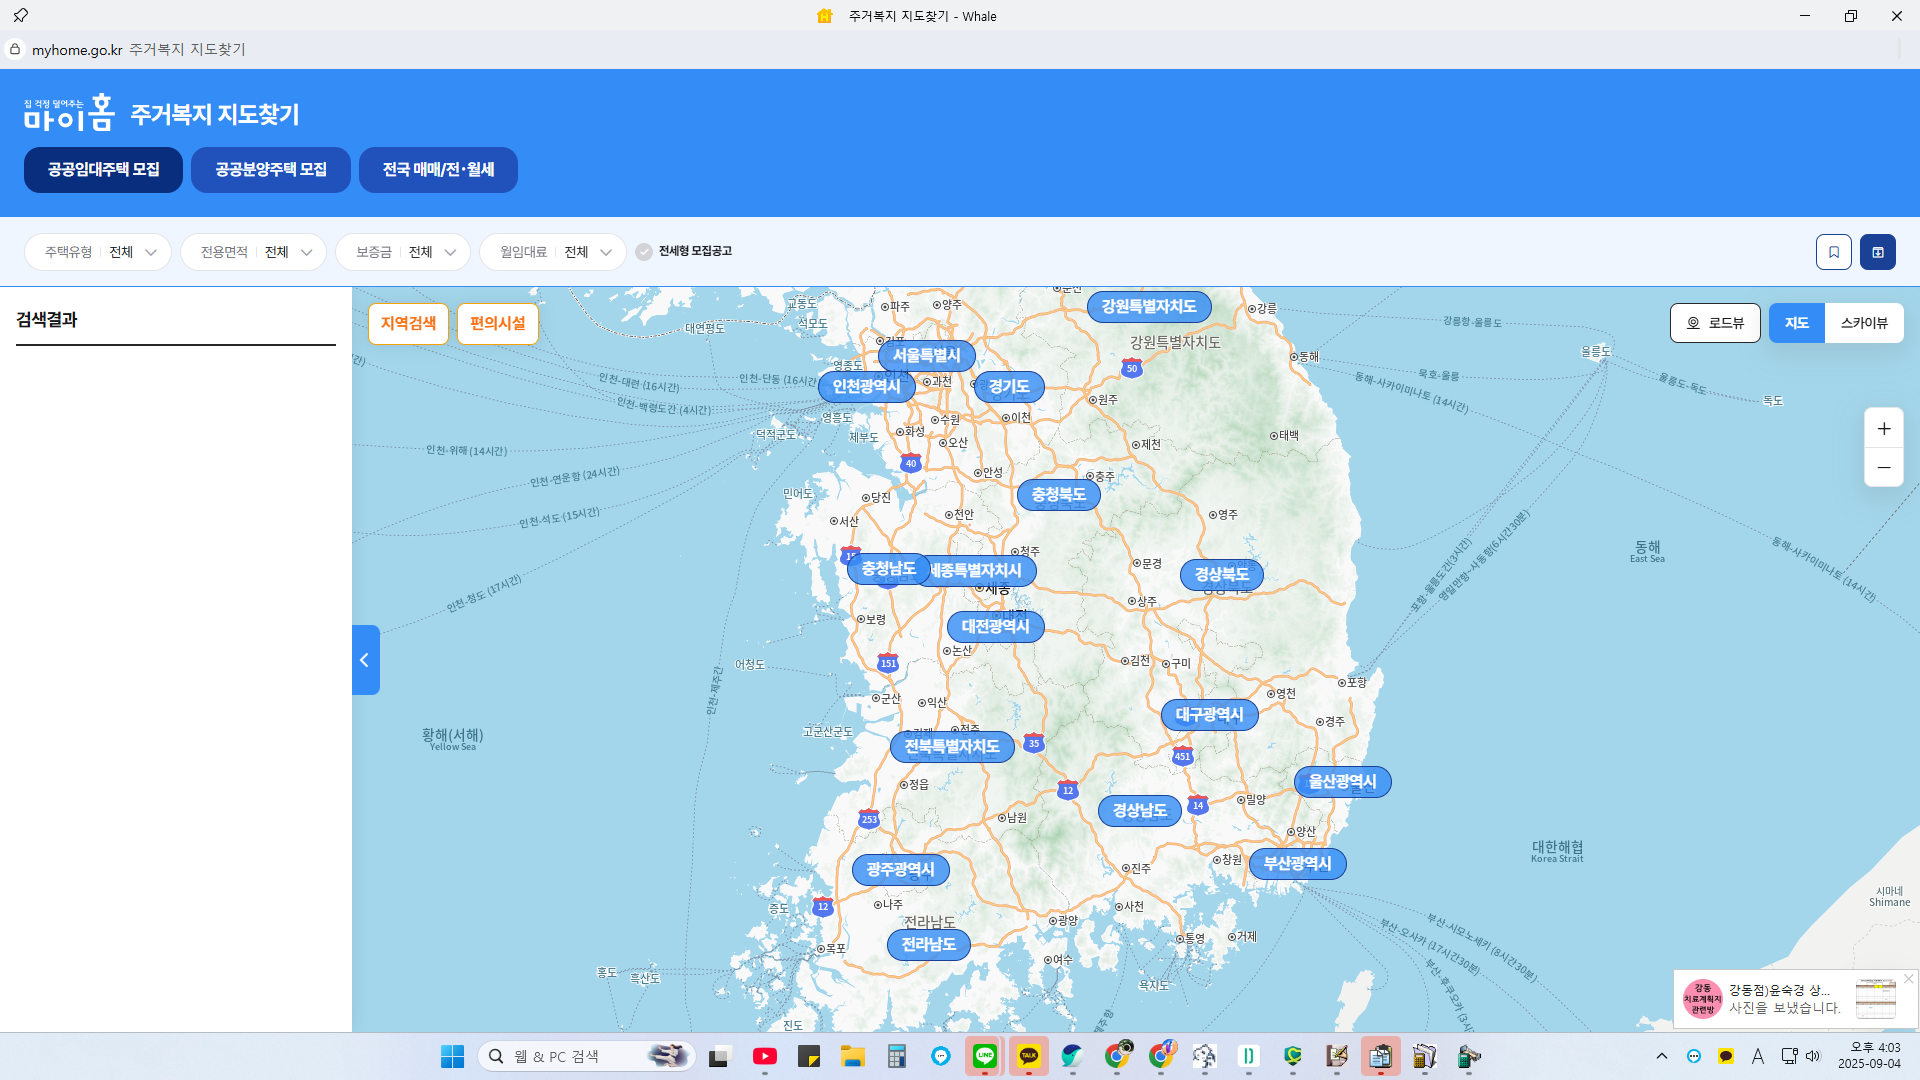Click the 편의시설 button
This screenshot has height=1080, width=1920.
point(497,324)
